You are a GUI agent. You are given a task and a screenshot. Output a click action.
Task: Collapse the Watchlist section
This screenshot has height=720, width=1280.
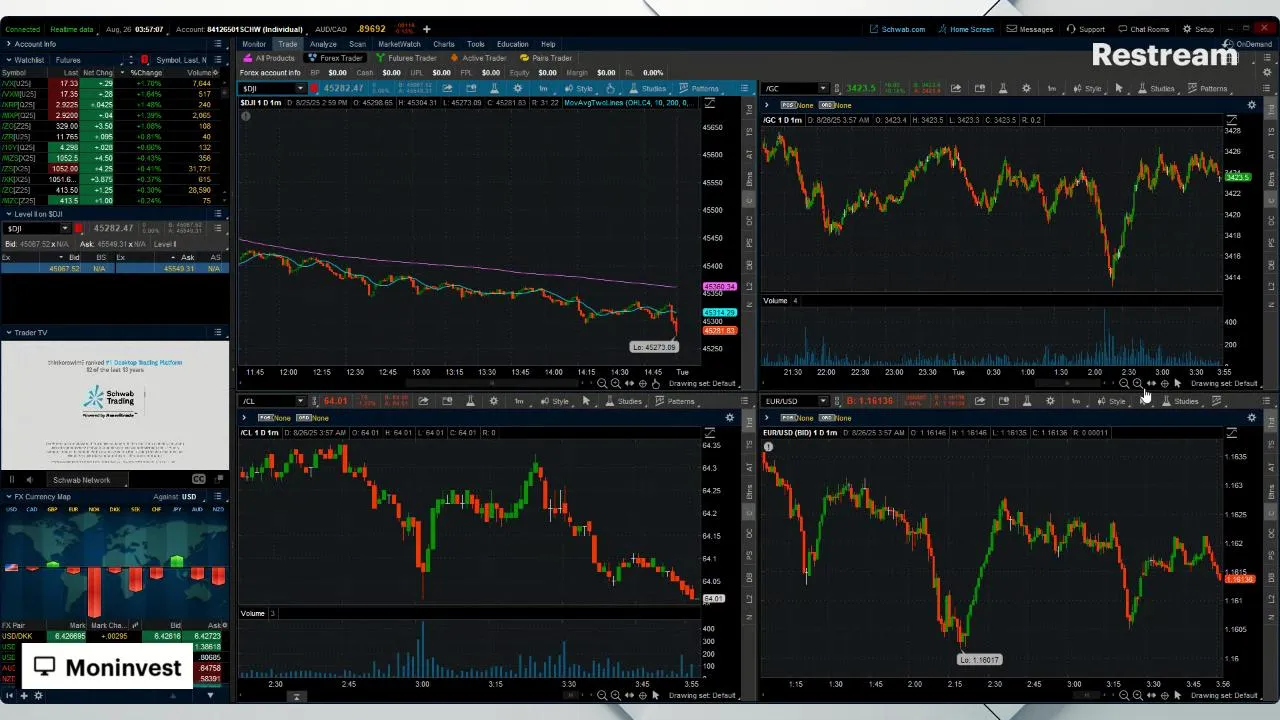[x=8, y=60]
